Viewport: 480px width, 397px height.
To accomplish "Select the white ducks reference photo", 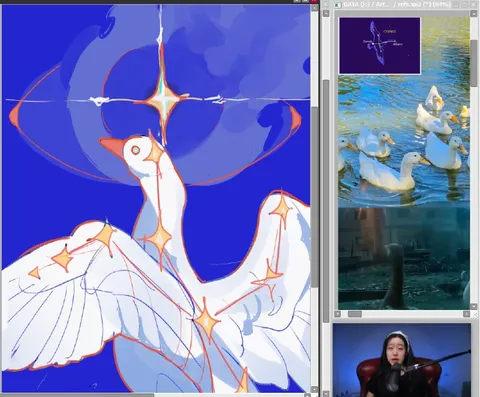I will click(x=404, y=140).
